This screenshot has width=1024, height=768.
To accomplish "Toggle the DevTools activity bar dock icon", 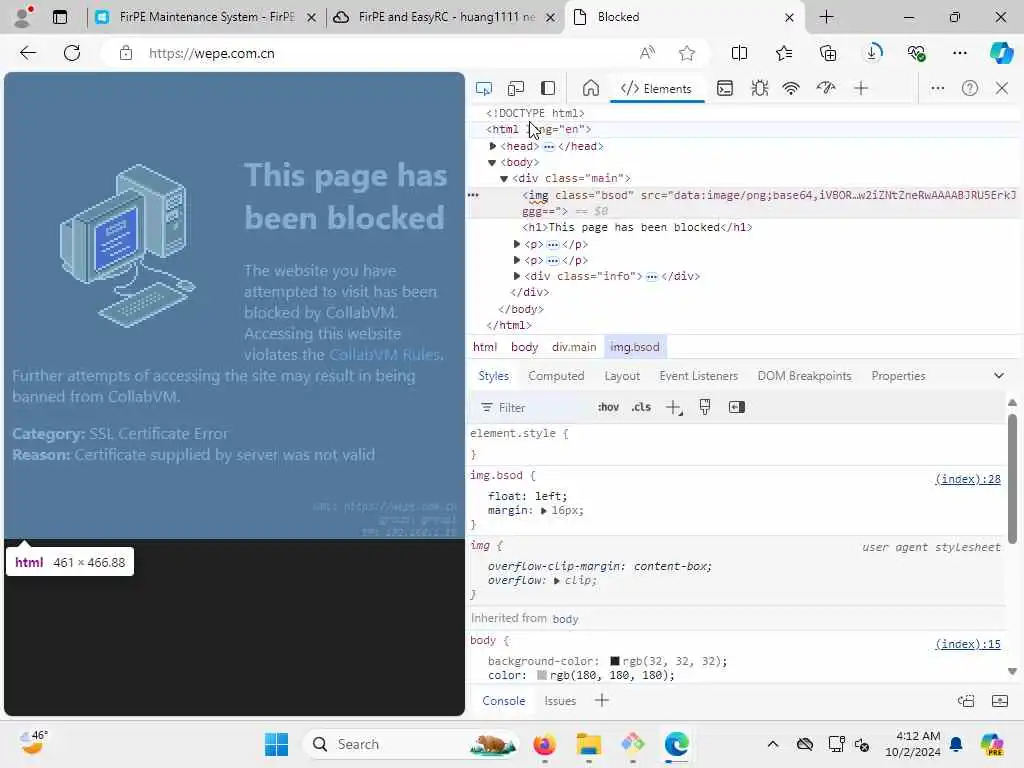I will pos(548,88).
